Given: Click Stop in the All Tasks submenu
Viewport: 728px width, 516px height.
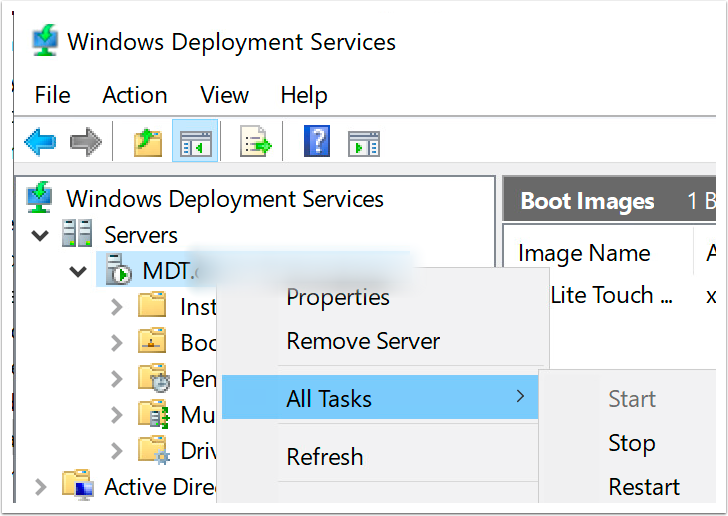Looking at the screenshot, I should click(x=631, y=443).
